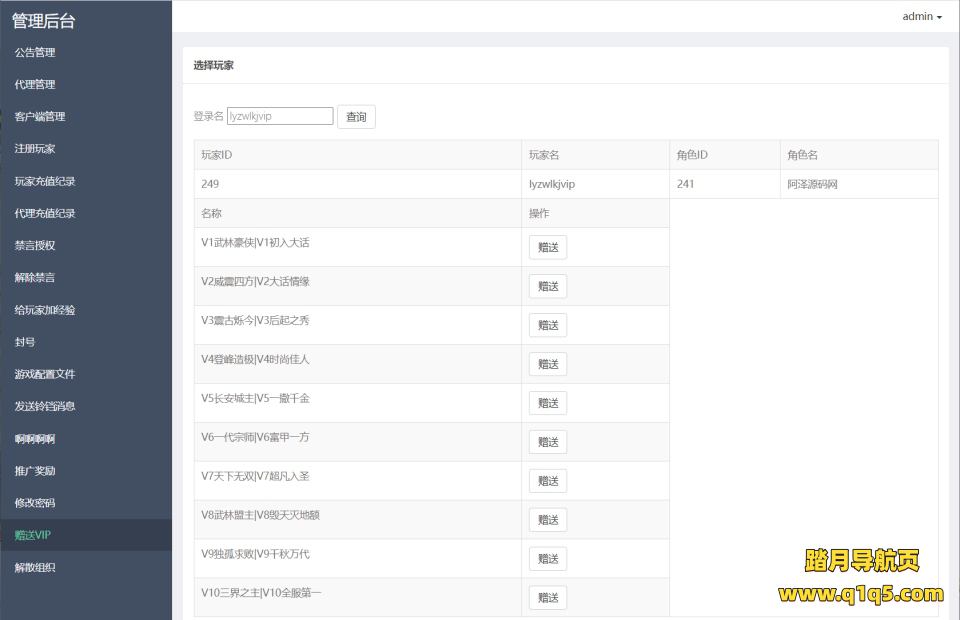
Task: Open 注册玩家 page
Action: click(35, 149)
